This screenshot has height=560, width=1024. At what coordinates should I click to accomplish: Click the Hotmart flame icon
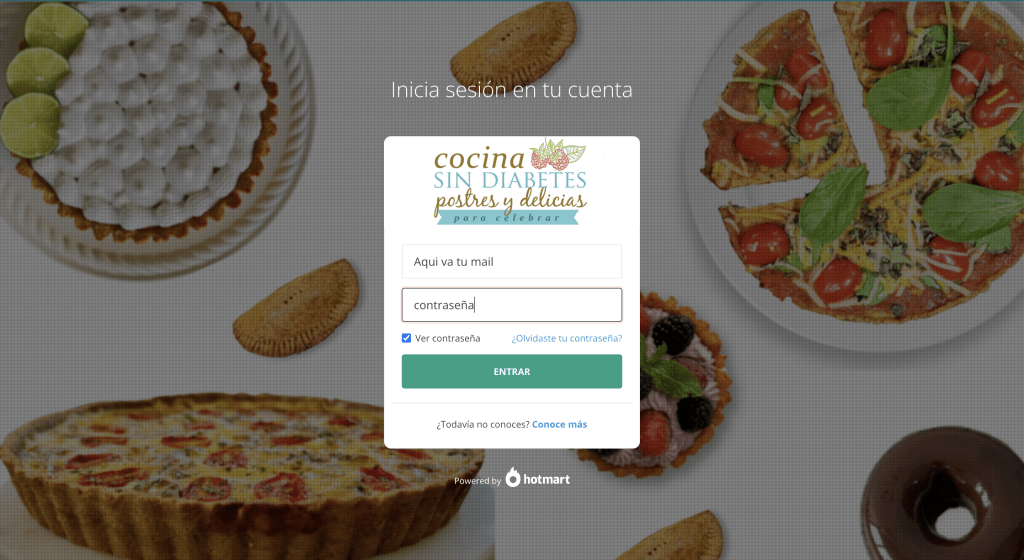point(513,478)
